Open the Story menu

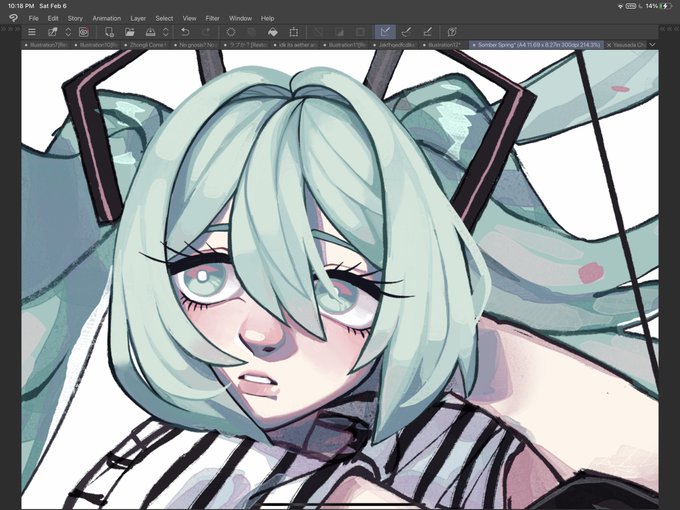point(75,18)
